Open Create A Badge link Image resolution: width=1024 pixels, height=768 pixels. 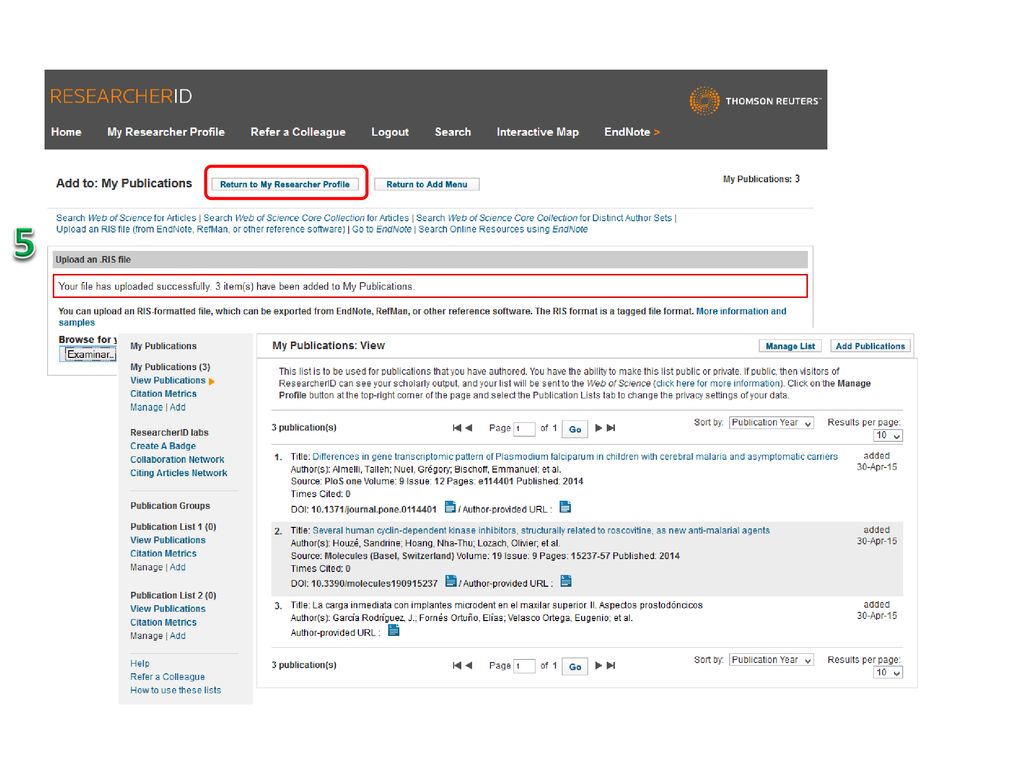click(163, 446)
